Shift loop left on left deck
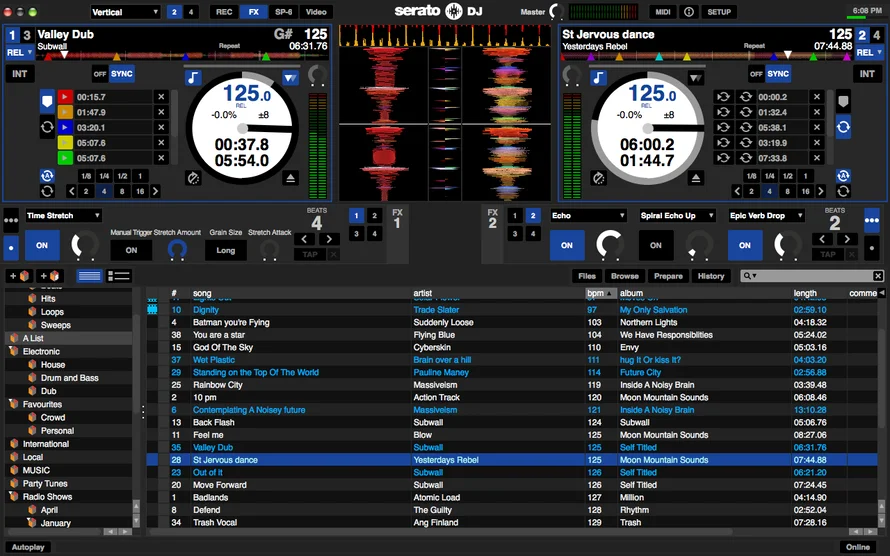890x556 pixels. coord(72,191)
